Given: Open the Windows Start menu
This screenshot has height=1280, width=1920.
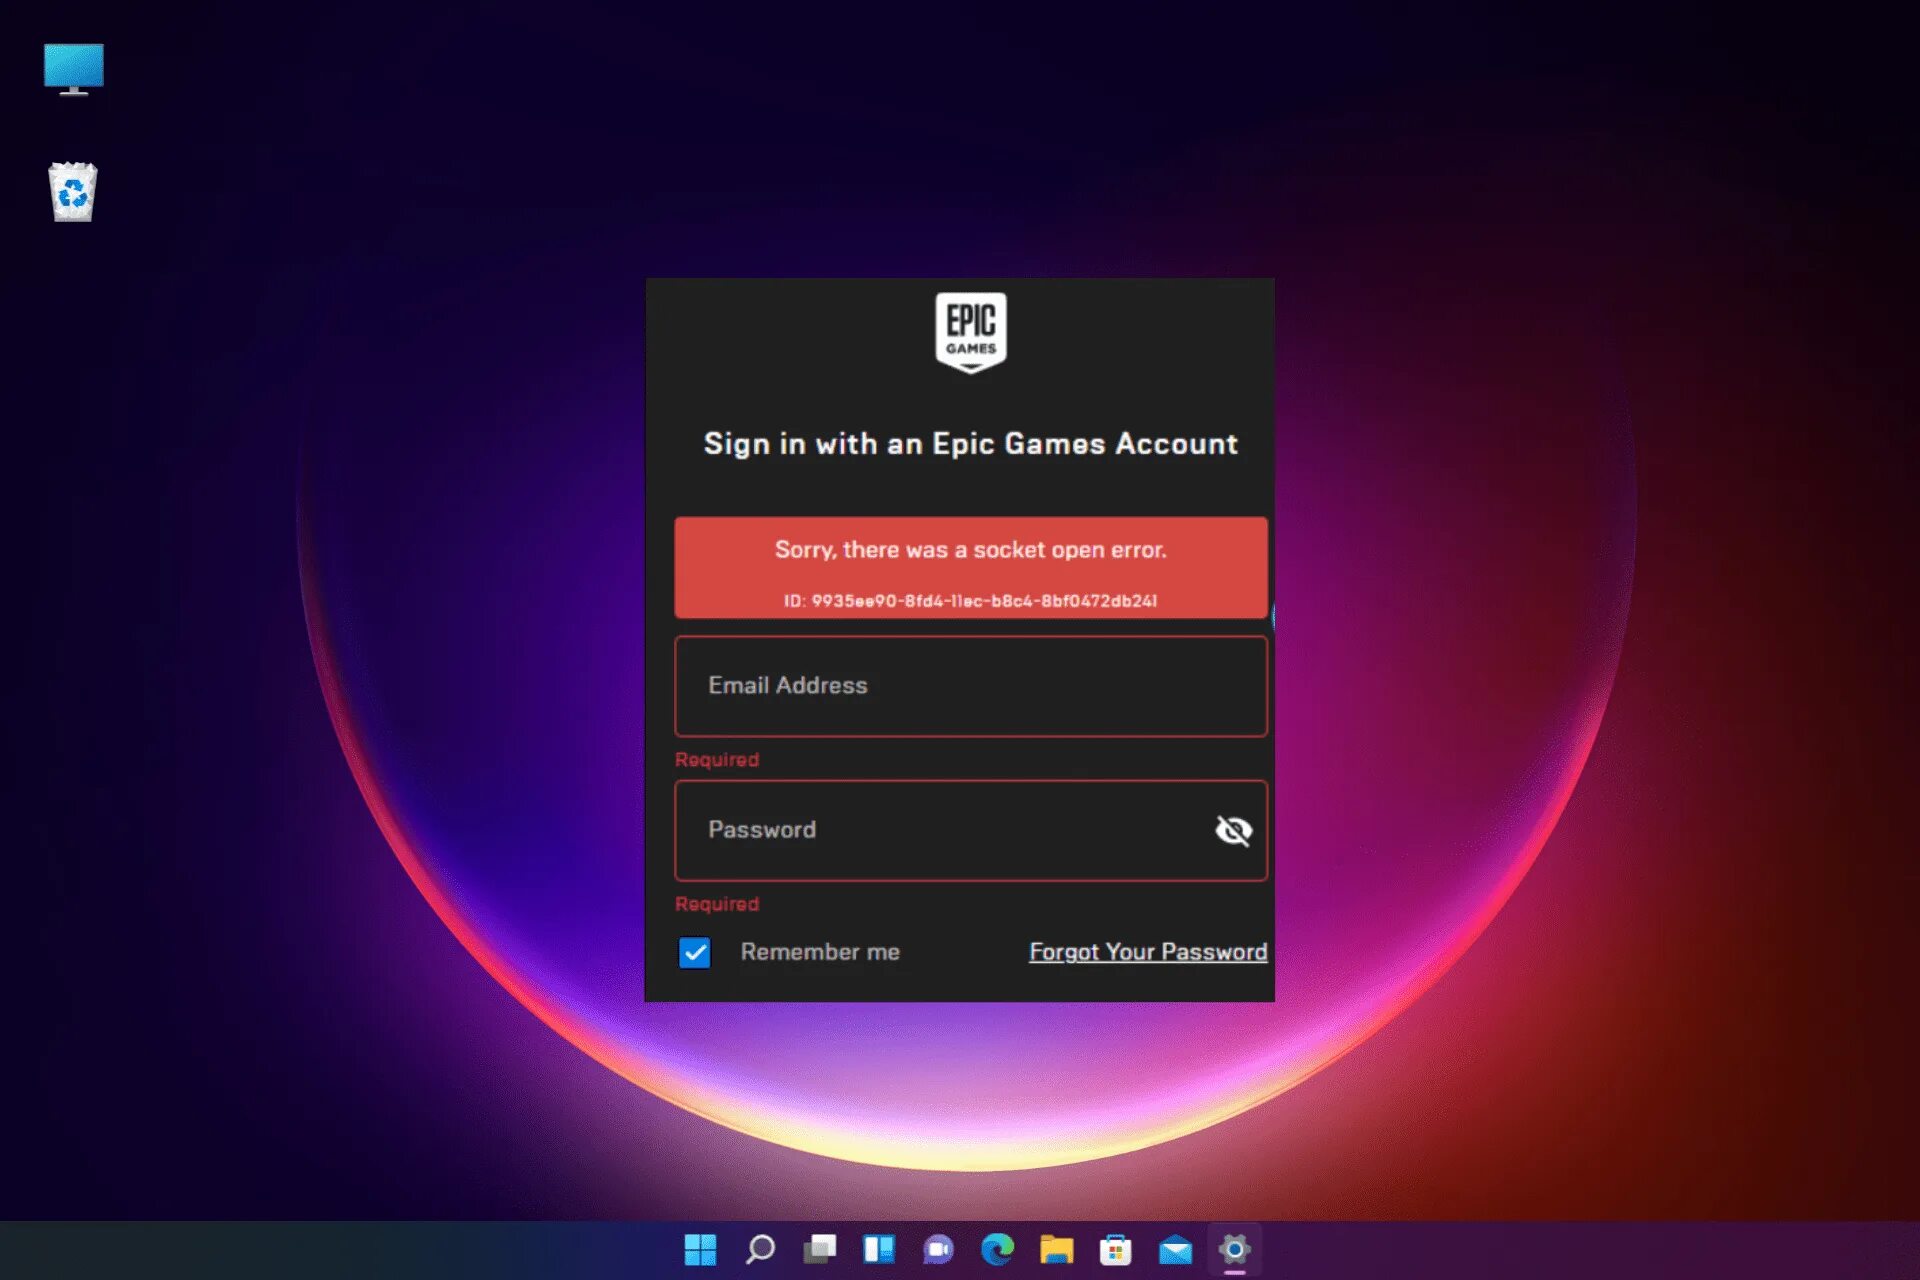Looking at the screenshot, I should (700, 1249).
